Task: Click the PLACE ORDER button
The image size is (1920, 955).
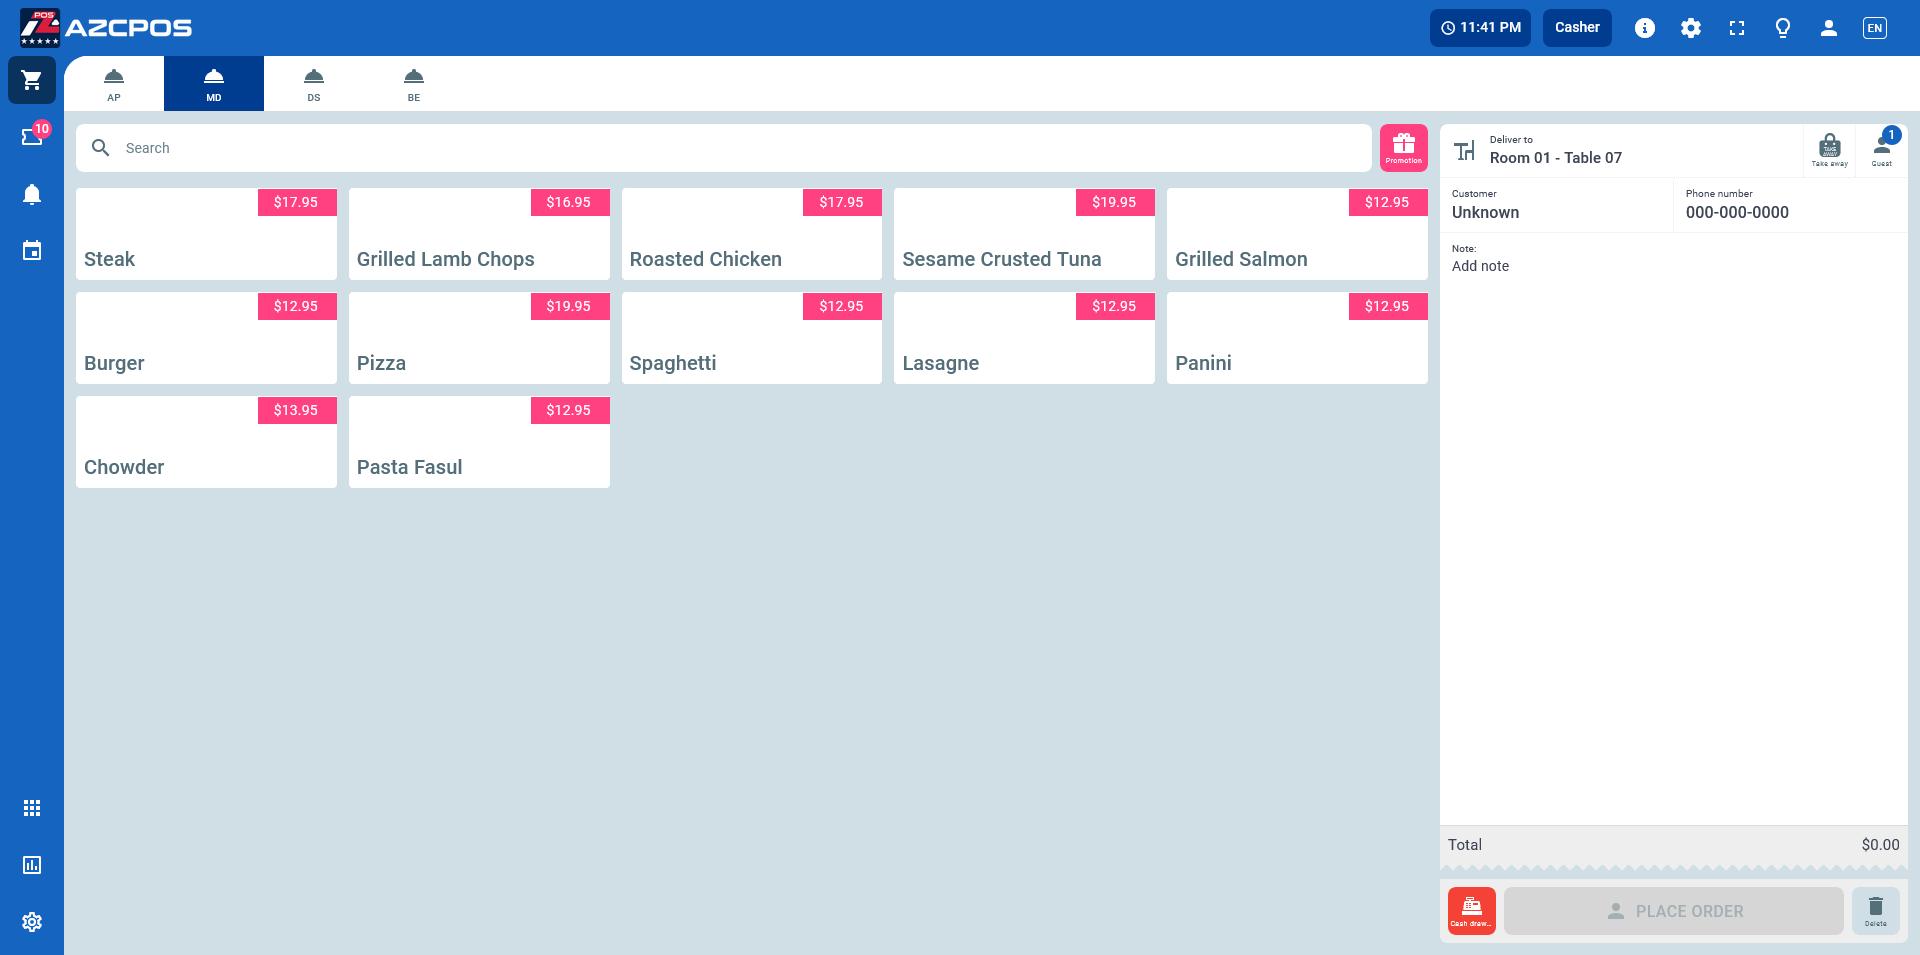Action: coord(1674,911)
